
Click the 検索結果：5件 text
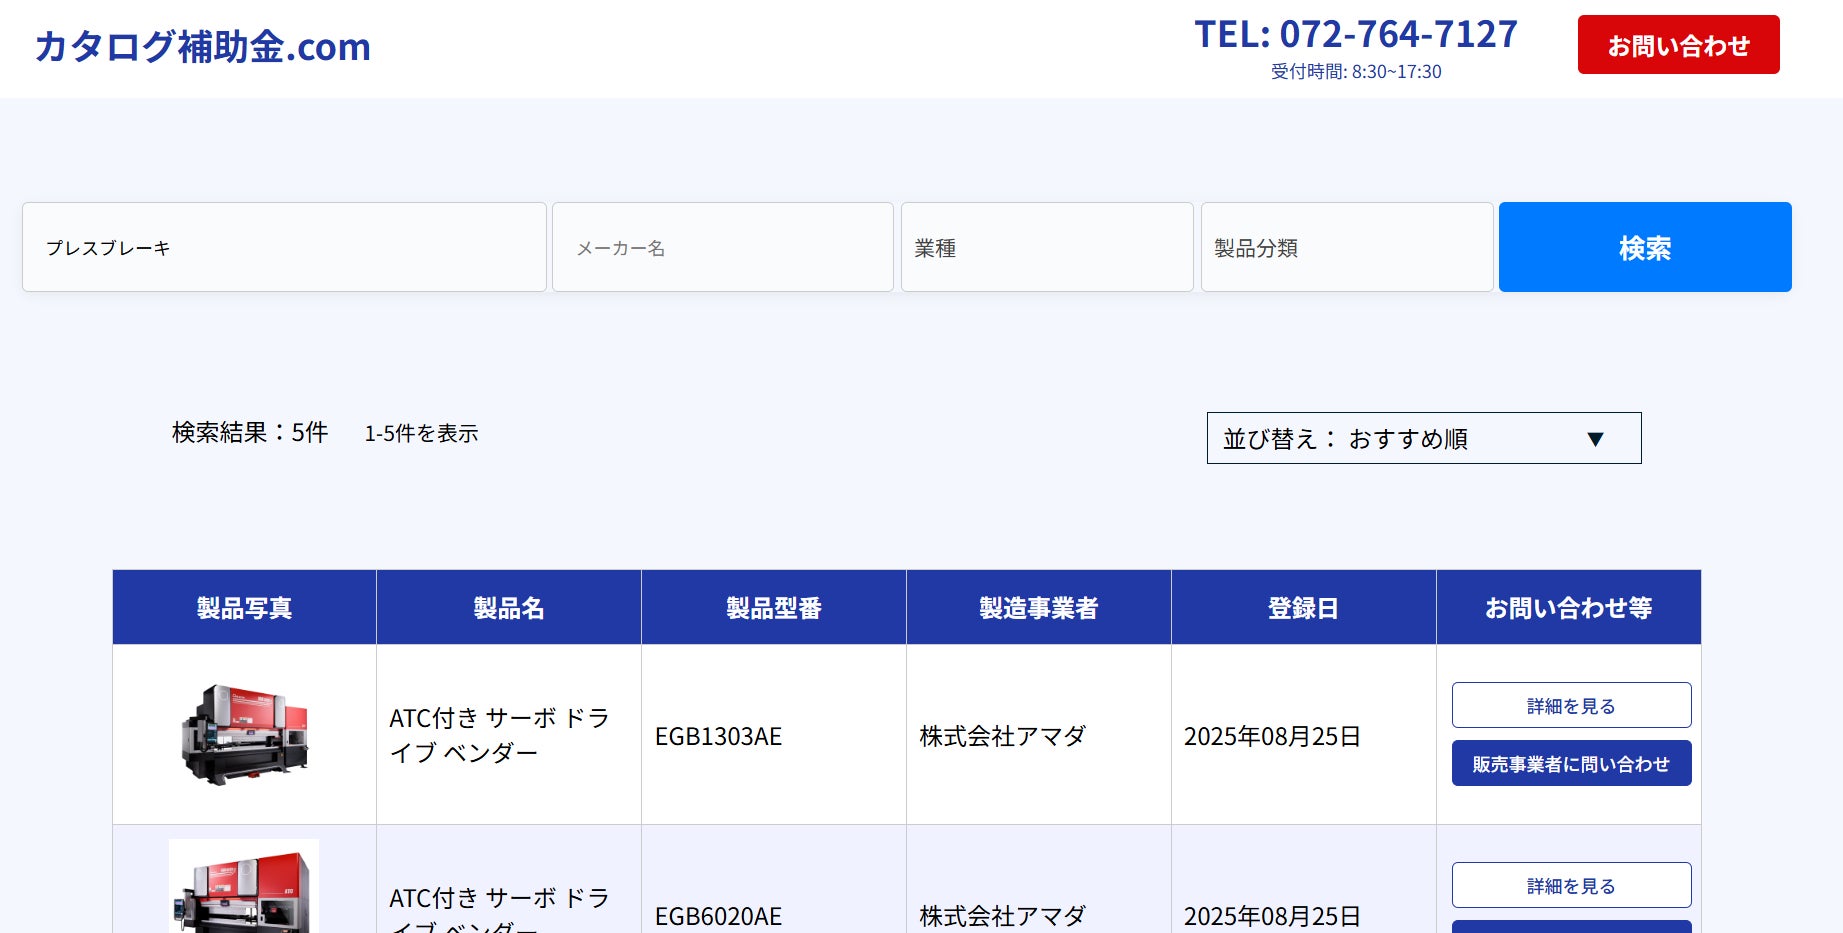coord(250,432)
